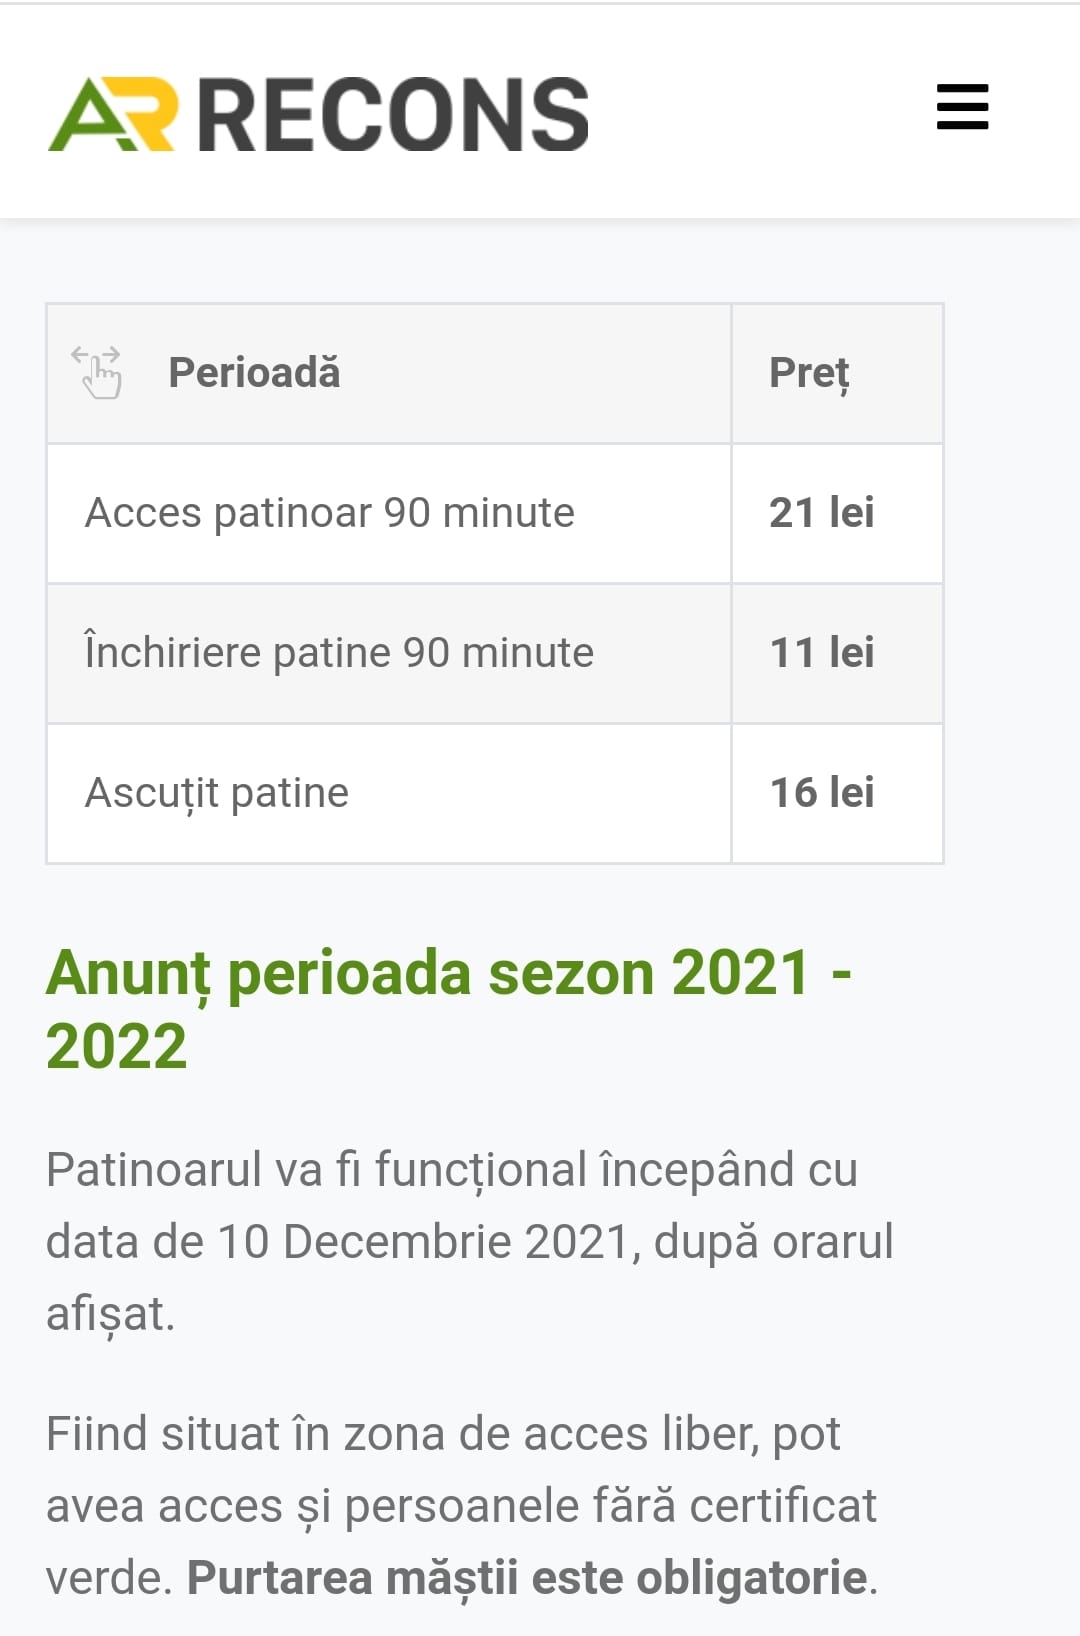The height and width of the screenshot is (1636, 1080).
Task: Open the hamburger navigation menu
Action: pos(962,108)
